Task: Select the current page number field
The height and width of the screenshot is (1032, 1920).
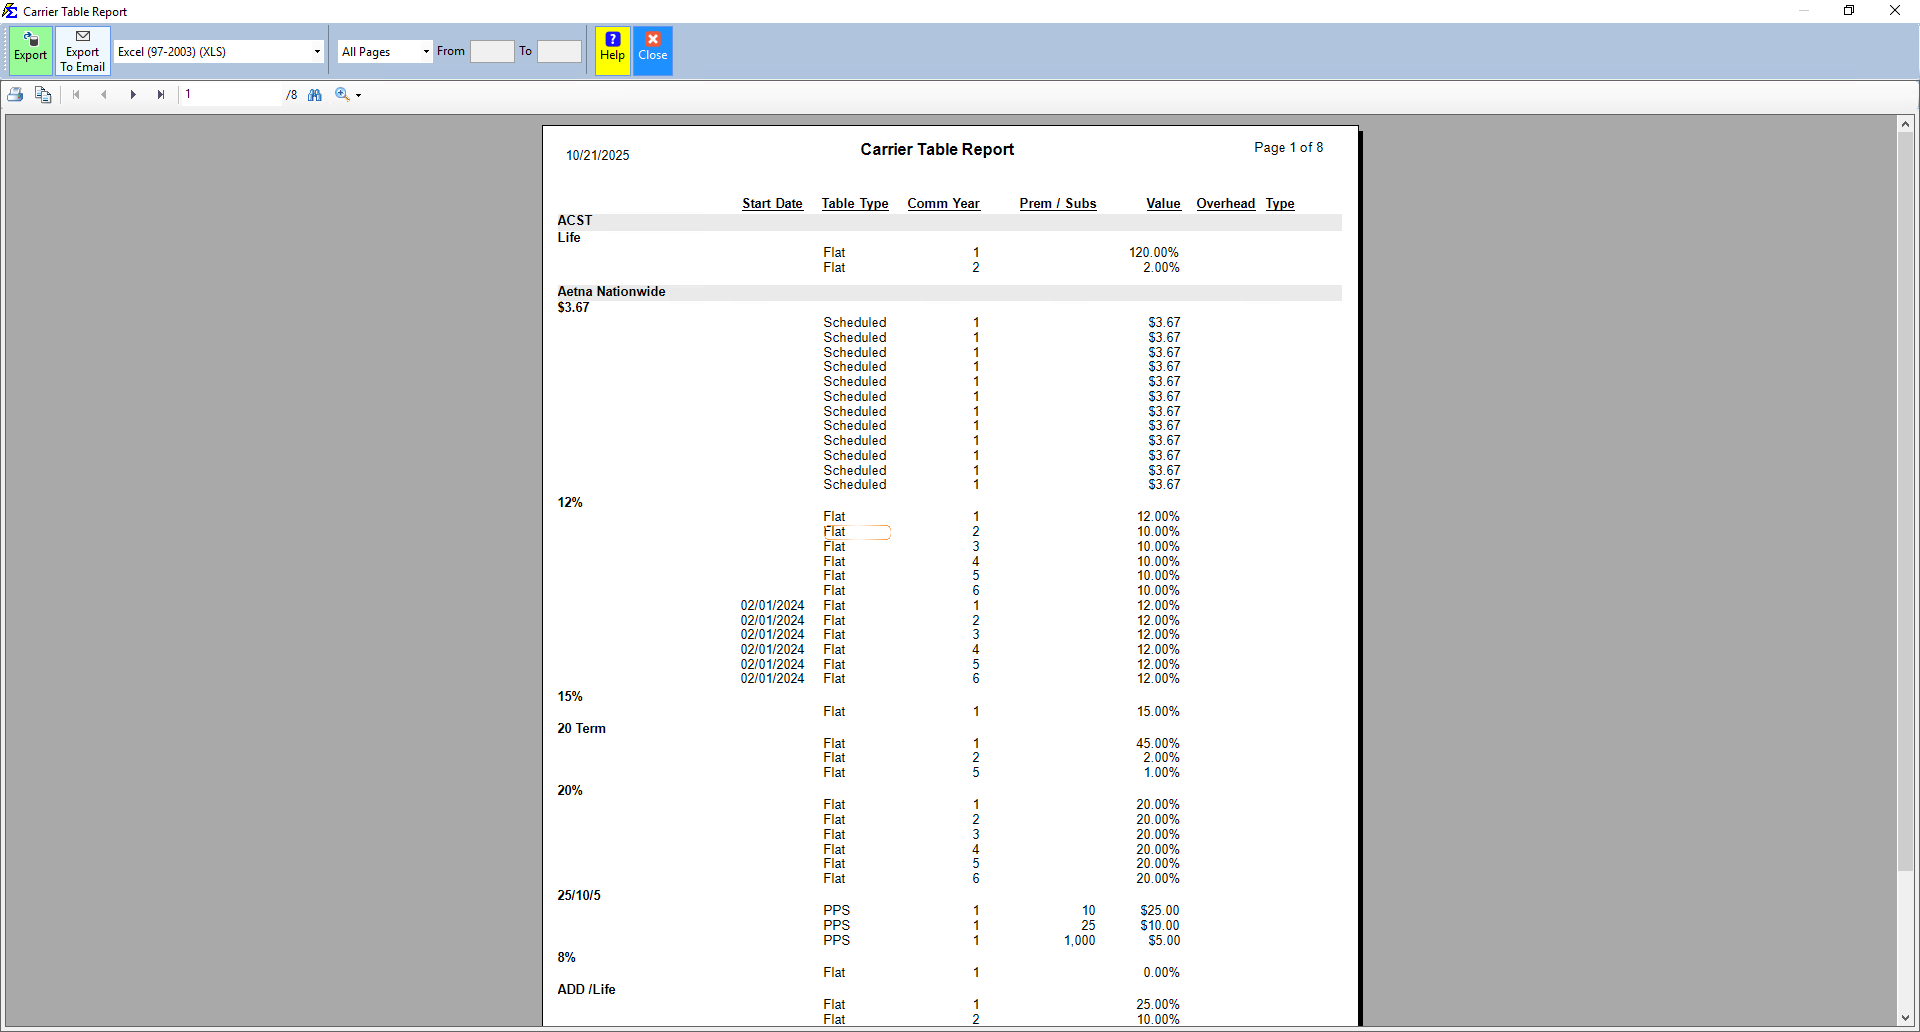Action: (x=231, y=94)
